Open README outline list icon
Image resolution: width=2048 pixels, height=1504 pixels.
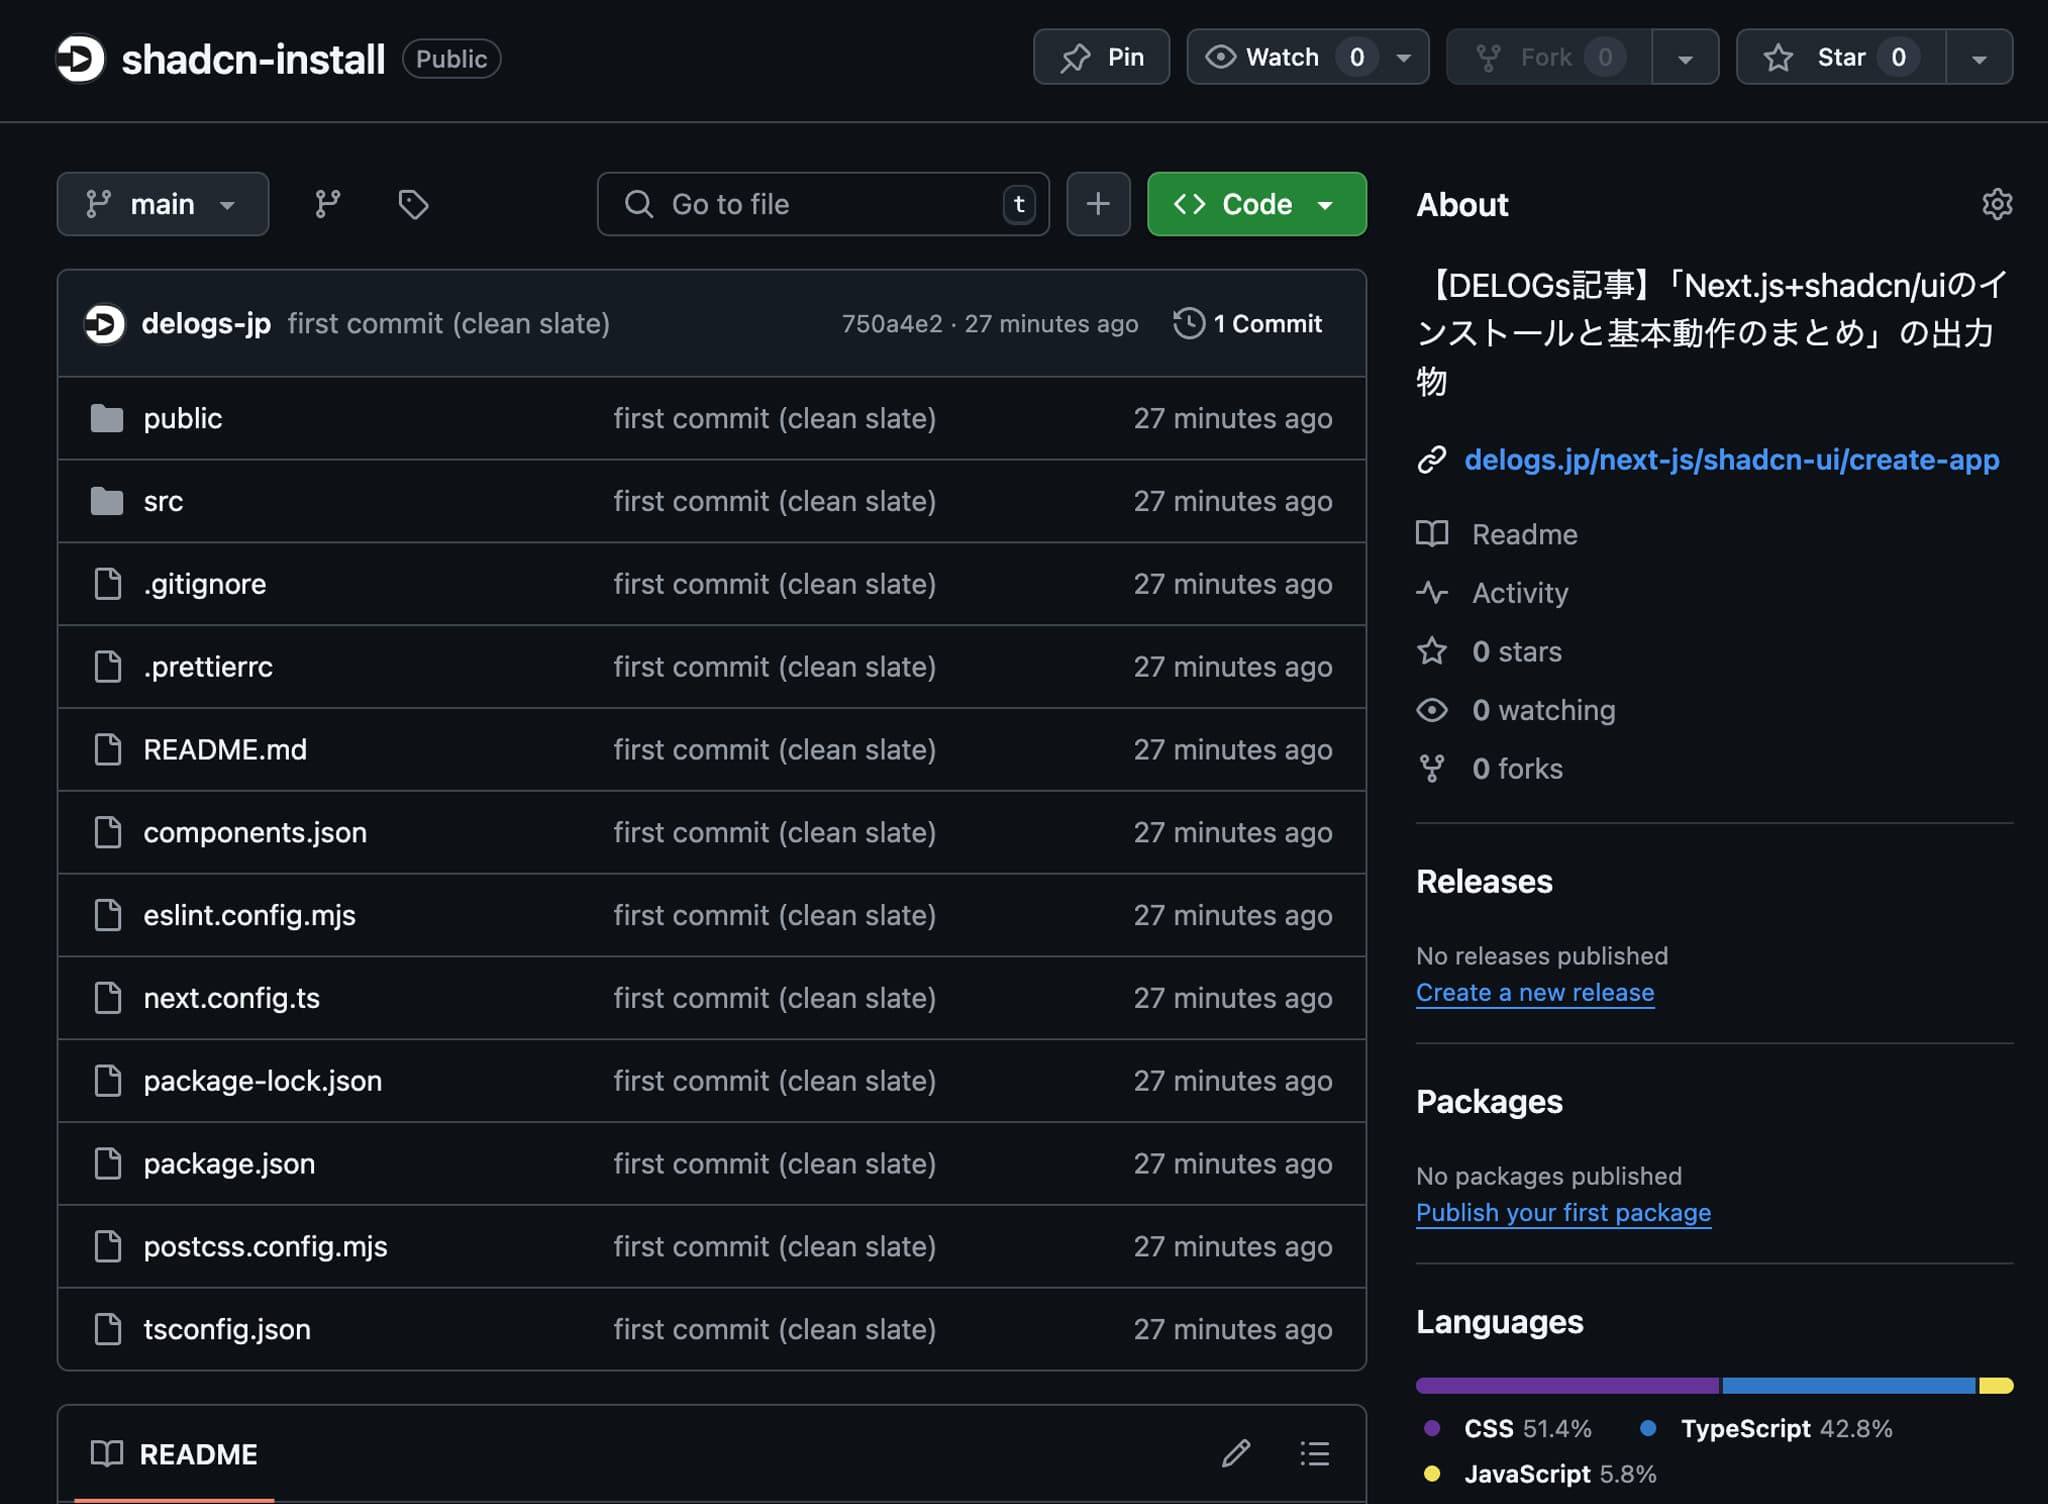1314,1453
